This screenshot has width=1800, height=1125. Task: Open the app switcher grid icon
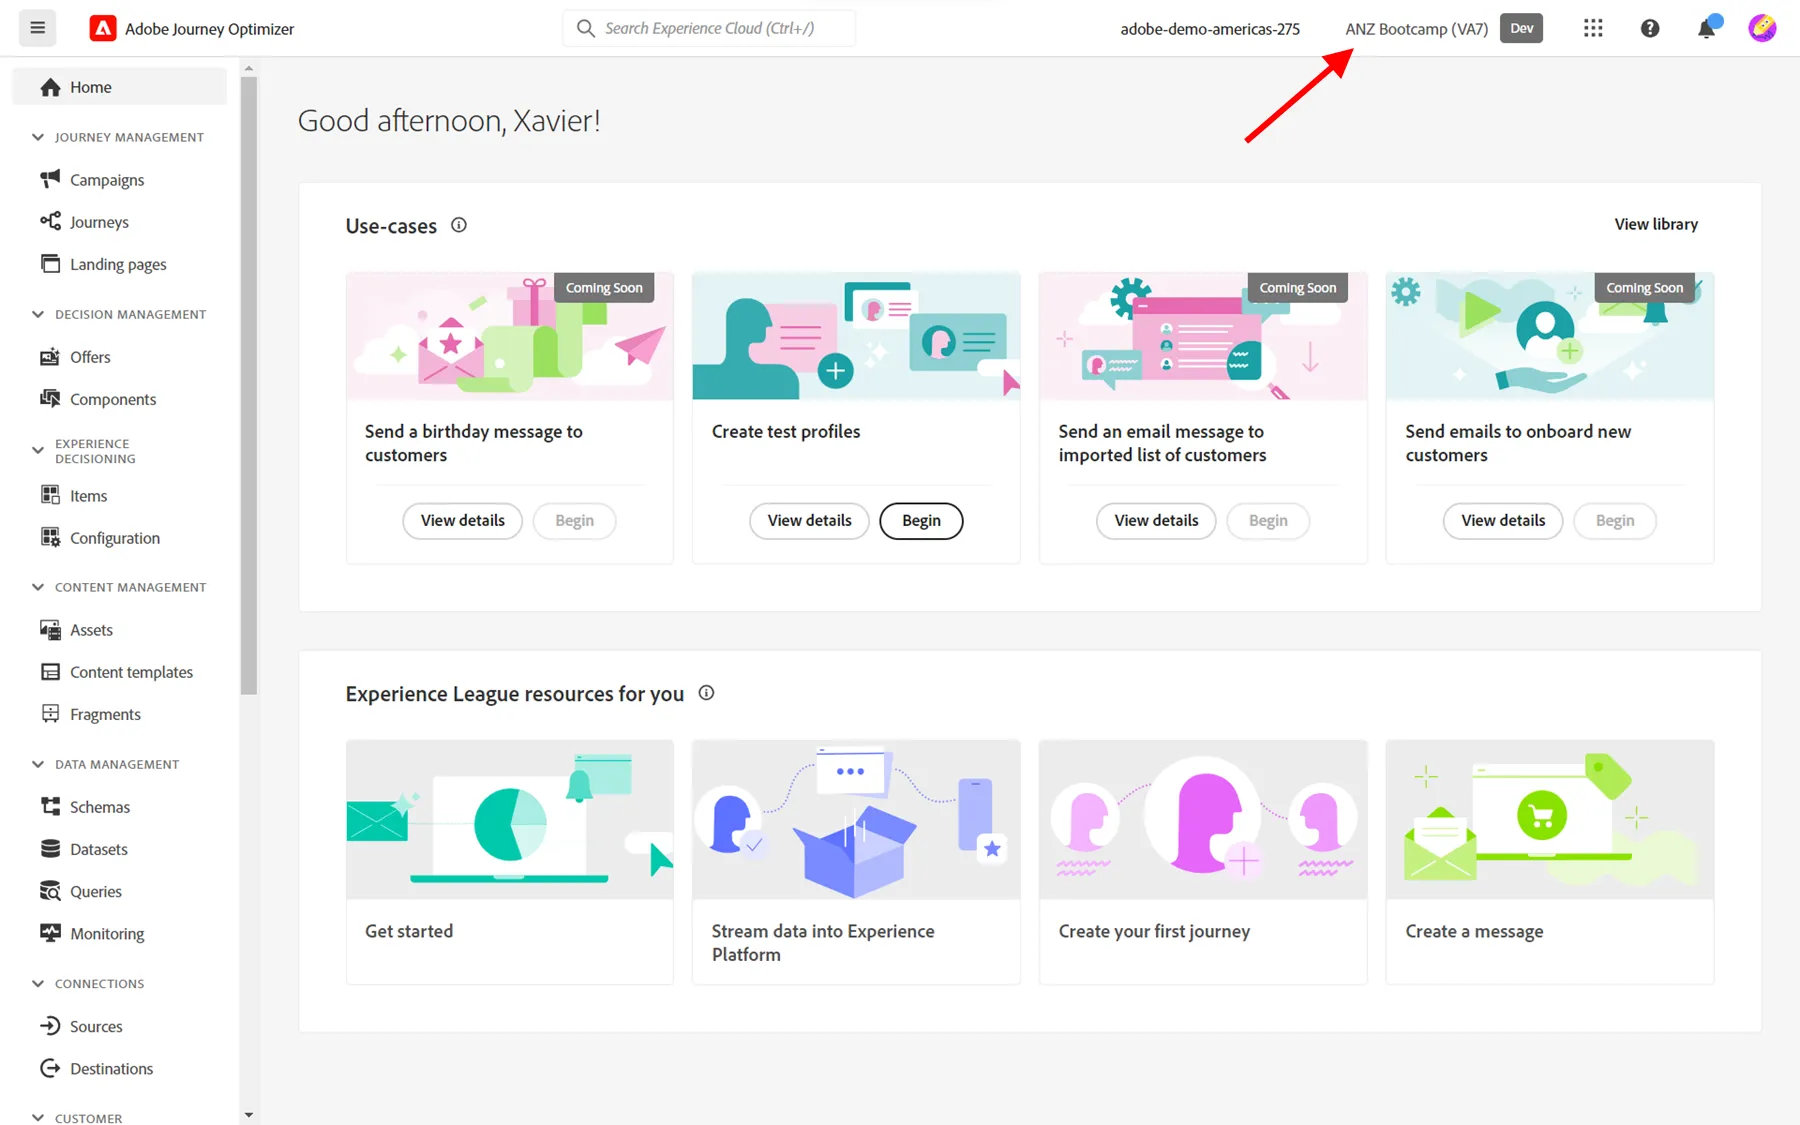click(1593, 28)
